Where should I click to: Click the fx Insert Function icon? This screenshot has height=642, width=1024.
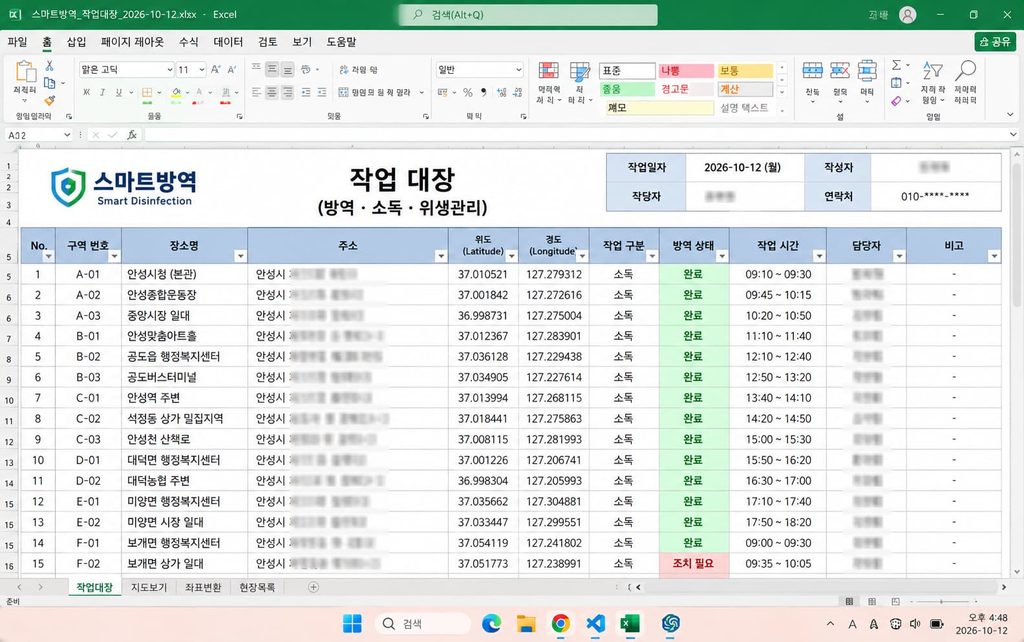pos(132,135)
